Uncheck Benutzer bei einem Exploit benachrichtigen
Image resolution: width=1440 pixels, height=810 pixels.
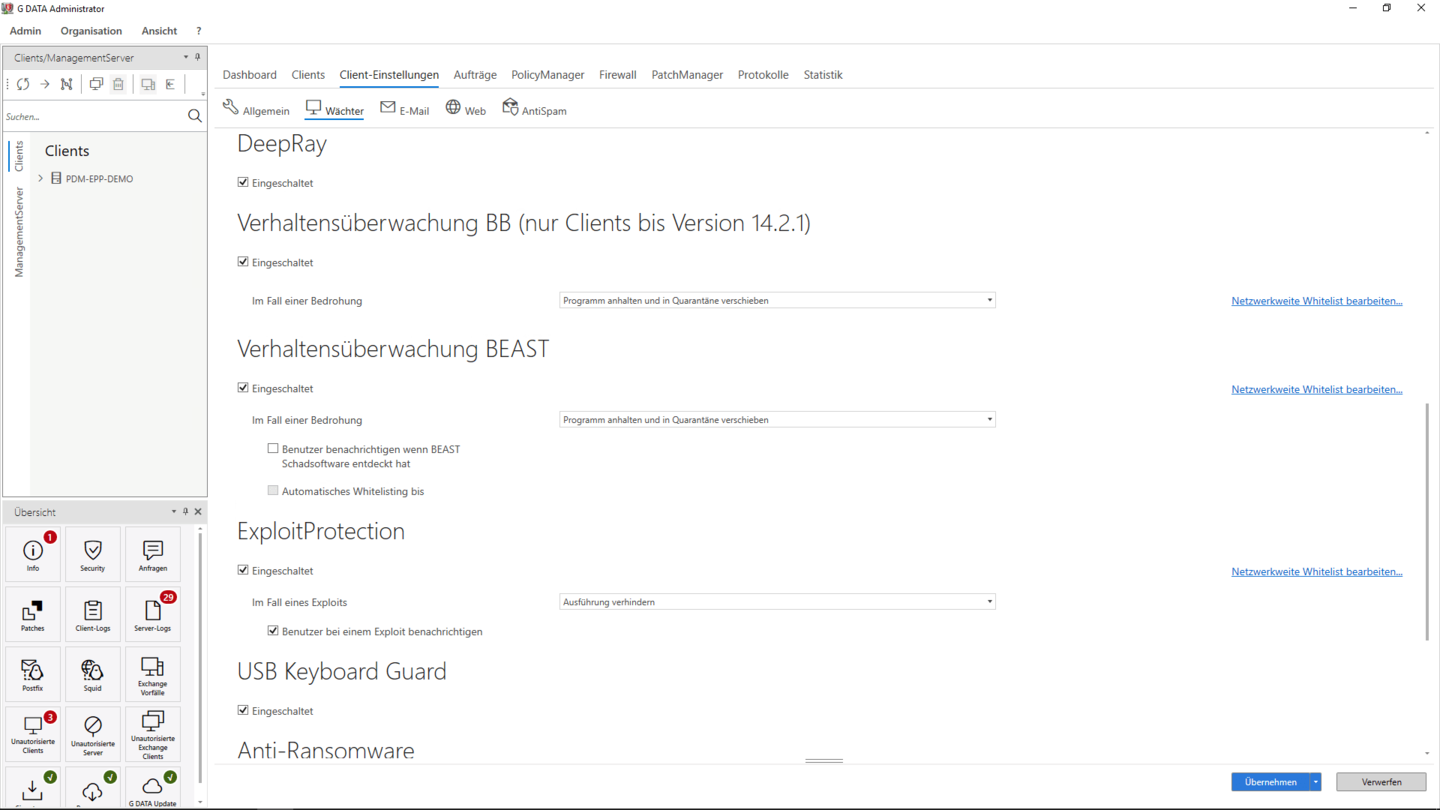[273, 631]
